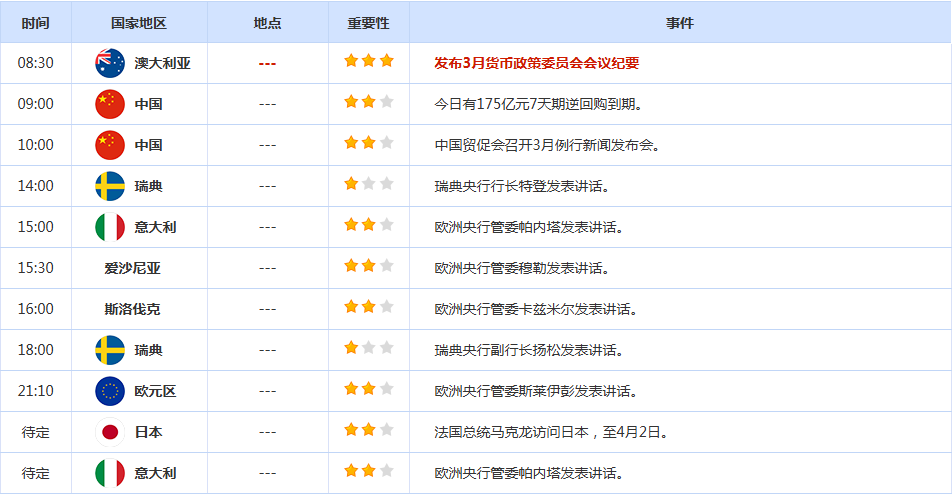Image resolution: width=952 pixels, height=494 pixels.
Task: Click the three-star rating in the 08:30 row
Action: point(368,61)
